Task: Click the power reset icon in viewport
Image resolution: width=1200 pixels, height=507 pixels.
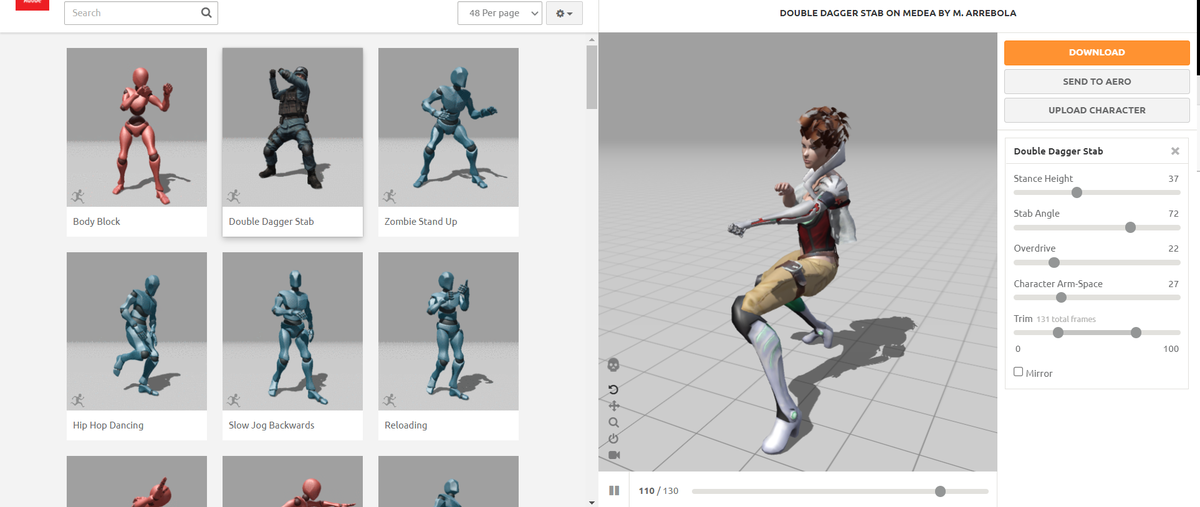Action: coord(614,438)
